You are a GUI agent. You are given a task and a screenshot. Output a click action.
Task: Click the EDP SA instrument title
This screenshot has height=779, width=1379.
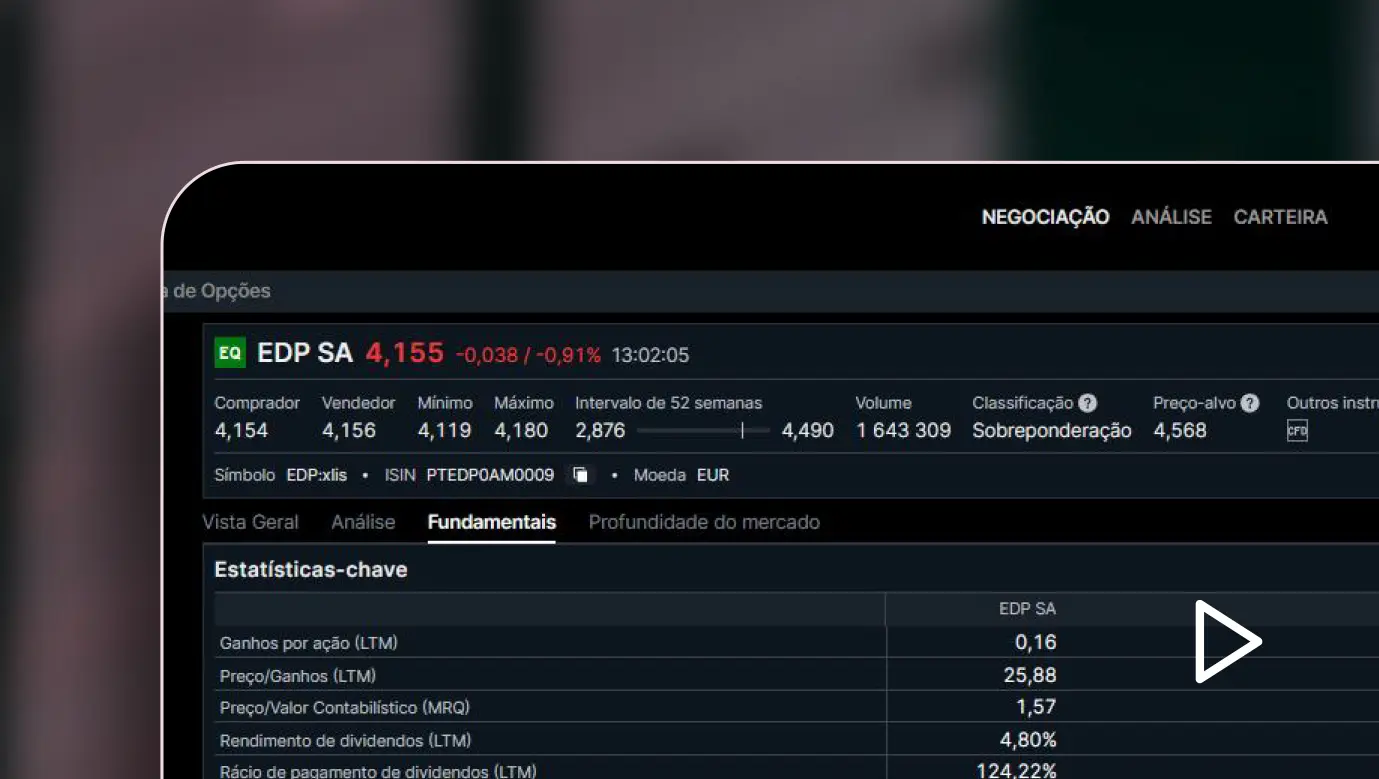point(305,353)
